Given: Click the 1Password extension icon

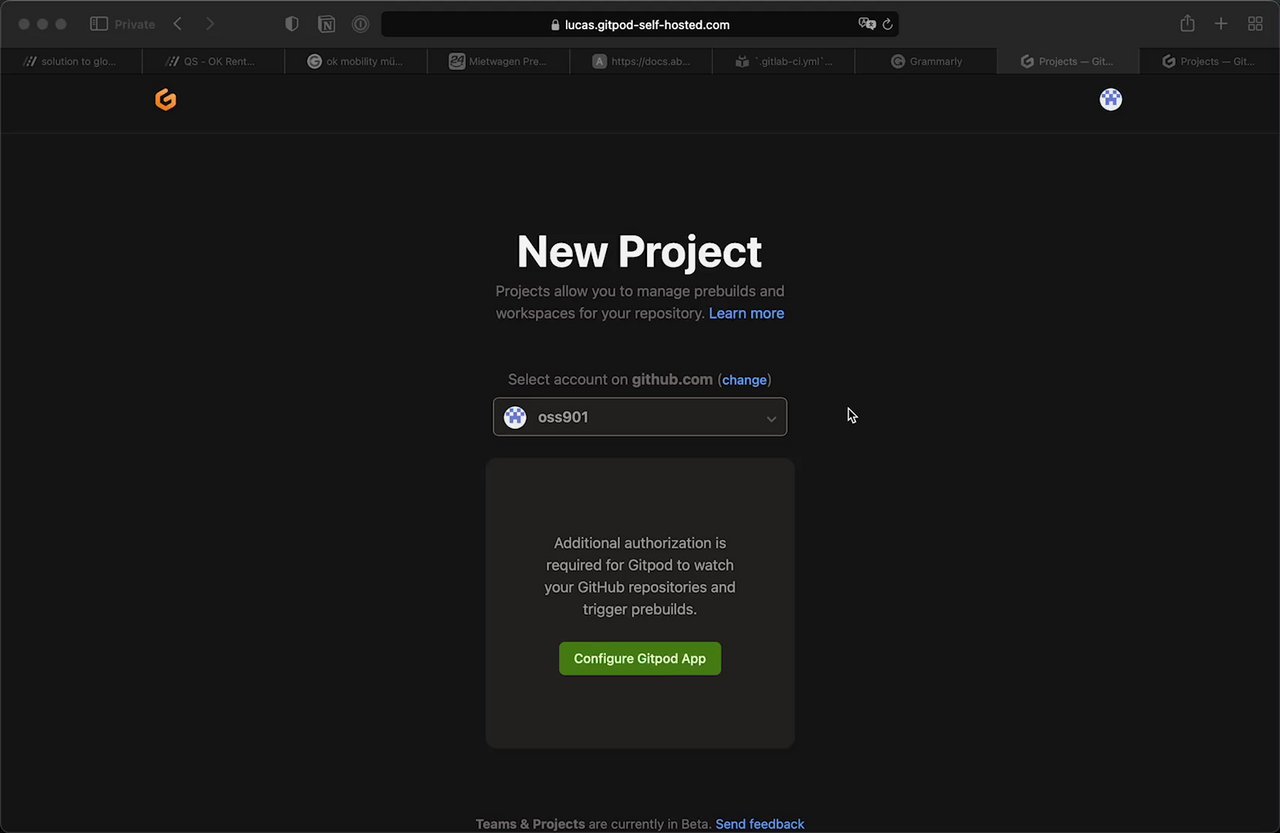Looking at the screenshot, I should [x=360, y=24].
